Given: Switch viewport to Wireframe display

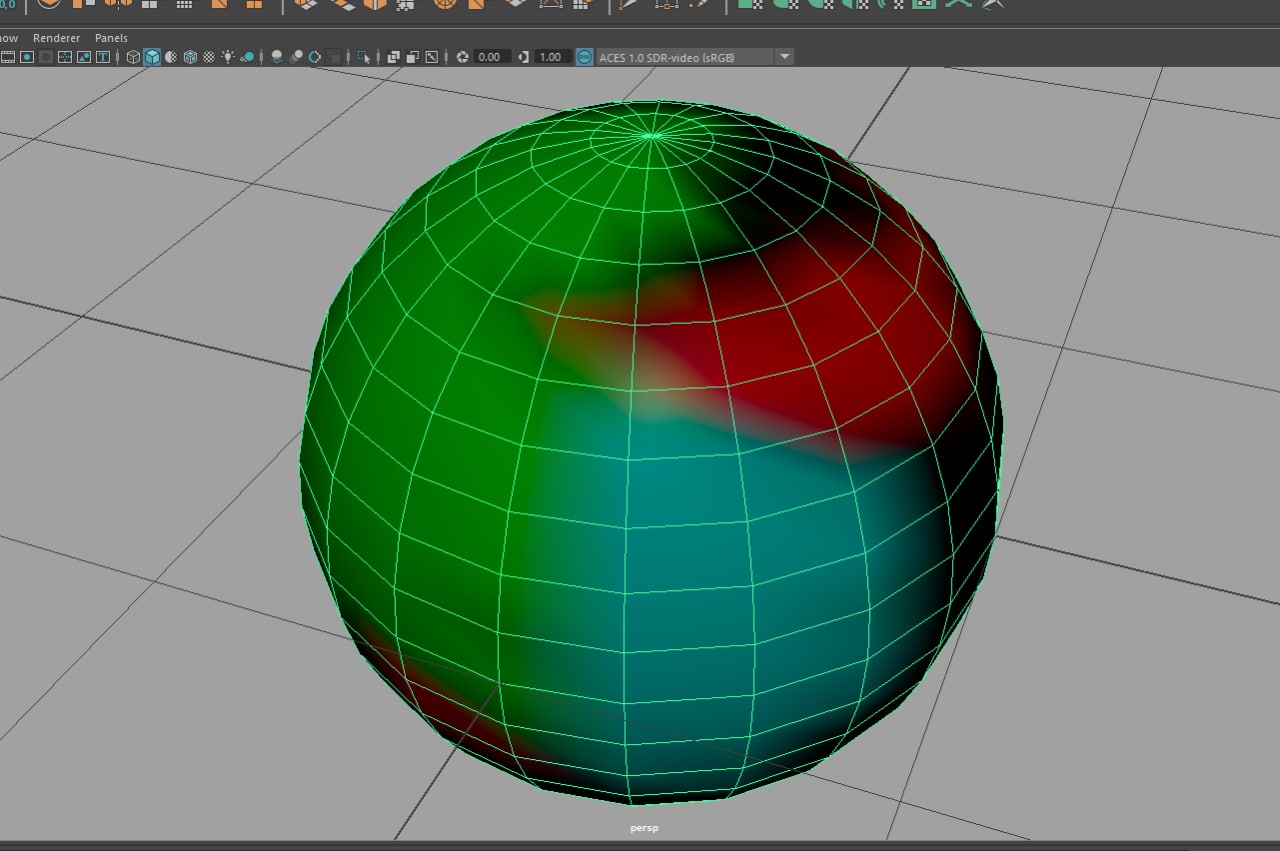Looking at the screenshot, I should click(x=133, y=57).
